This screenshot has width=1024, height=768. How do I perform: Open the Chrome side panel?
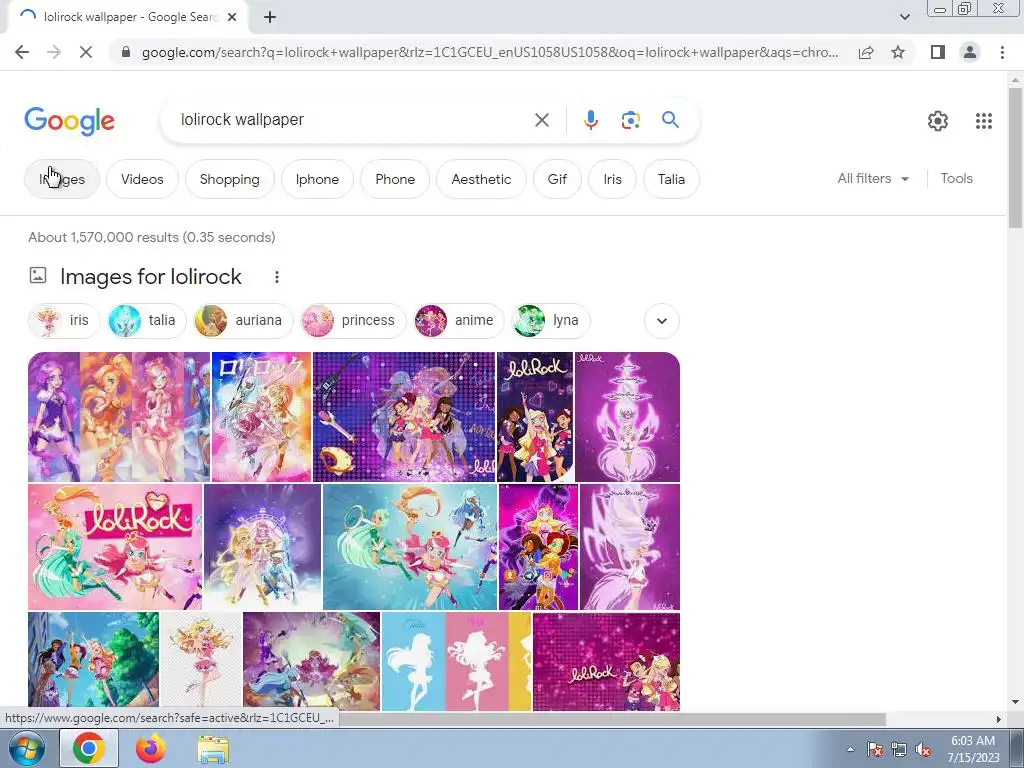click(x=938, y=52)
